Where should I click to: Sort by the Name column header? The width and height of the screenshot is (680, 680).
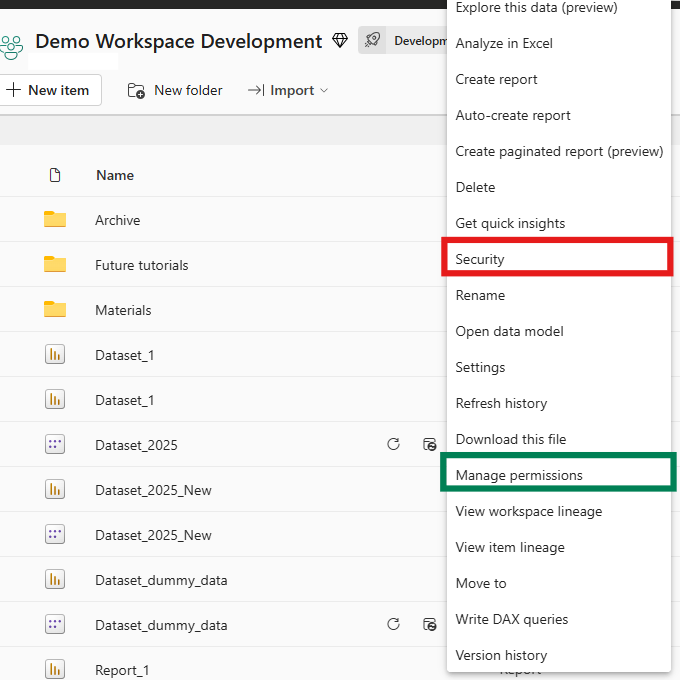click(x=115, y=175)
